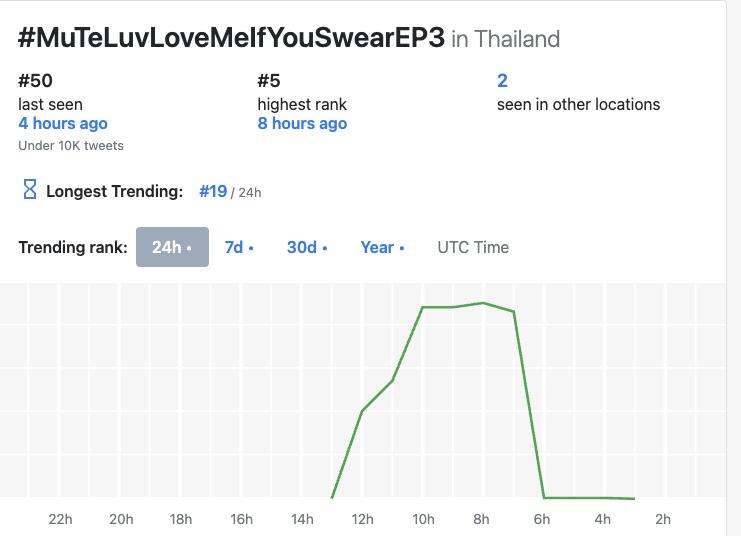Image resolution: width=741 pixels, height=536 pixels.
Task: Open the "8 hours ago" highest rank link
Action: (x=302, y=124)
